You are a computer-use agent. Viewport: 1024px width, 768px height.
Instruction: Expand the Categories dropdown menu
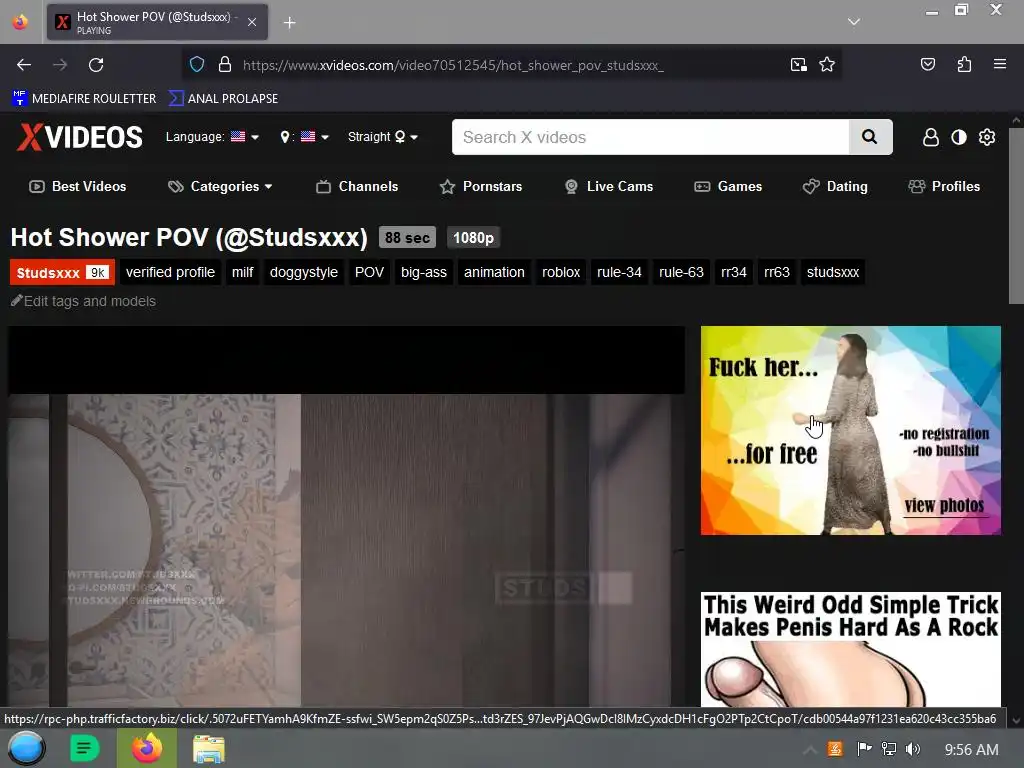point(220,187)
